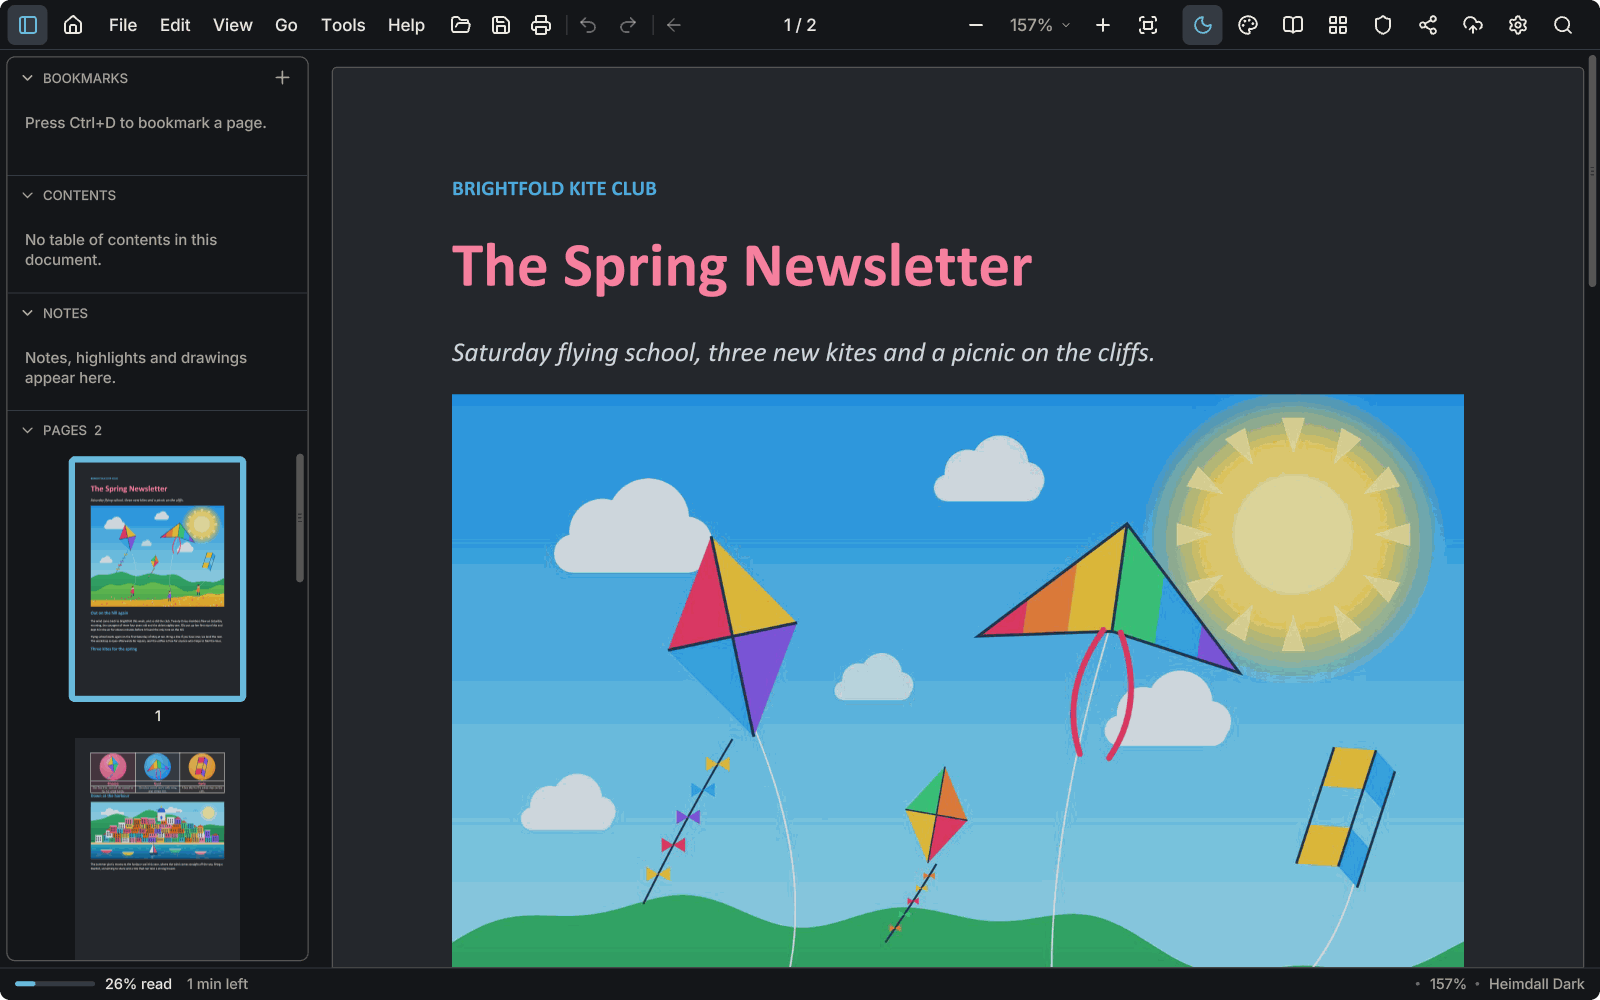This screenshot has height=1000, width=1600.
Task: Collapse the BOOKMARKS section
Action: [28, 78]
